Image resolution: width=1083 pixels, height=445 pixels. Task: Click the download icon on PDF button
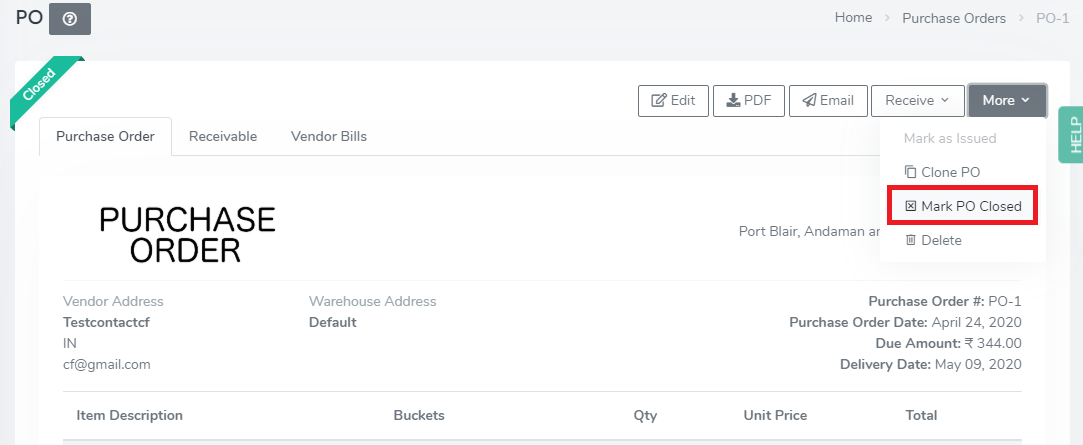(x=734, y=101)
